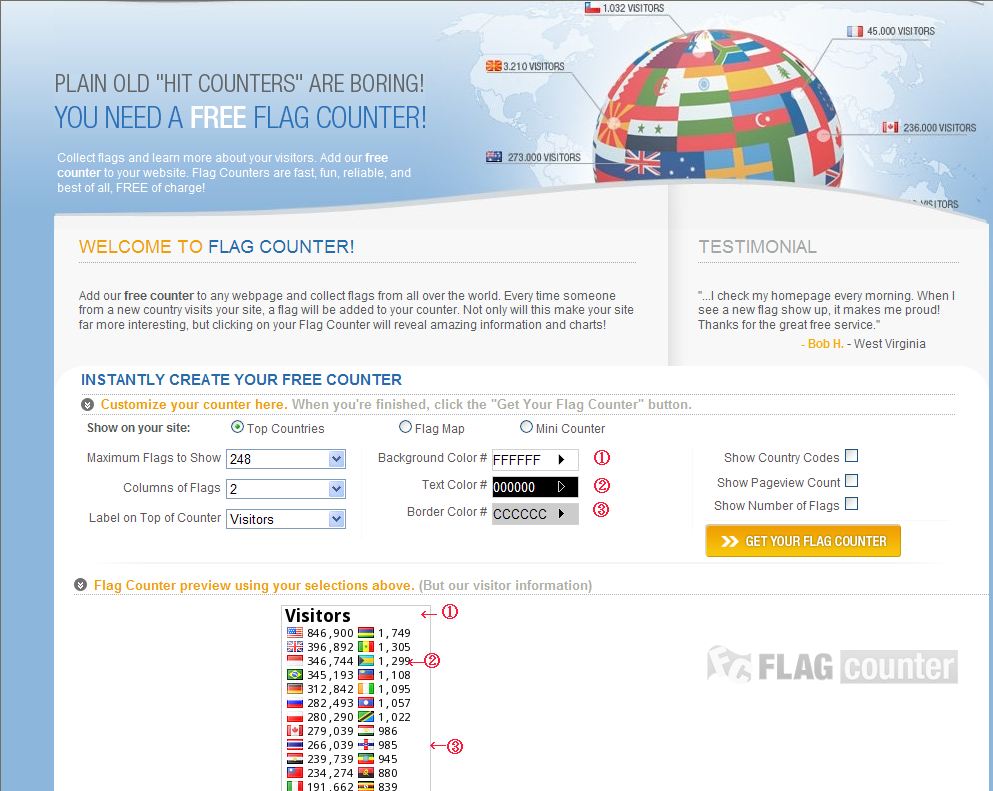Click the Angola flag next to 880
The image size is (993, 791).
[x=365, y=772]
